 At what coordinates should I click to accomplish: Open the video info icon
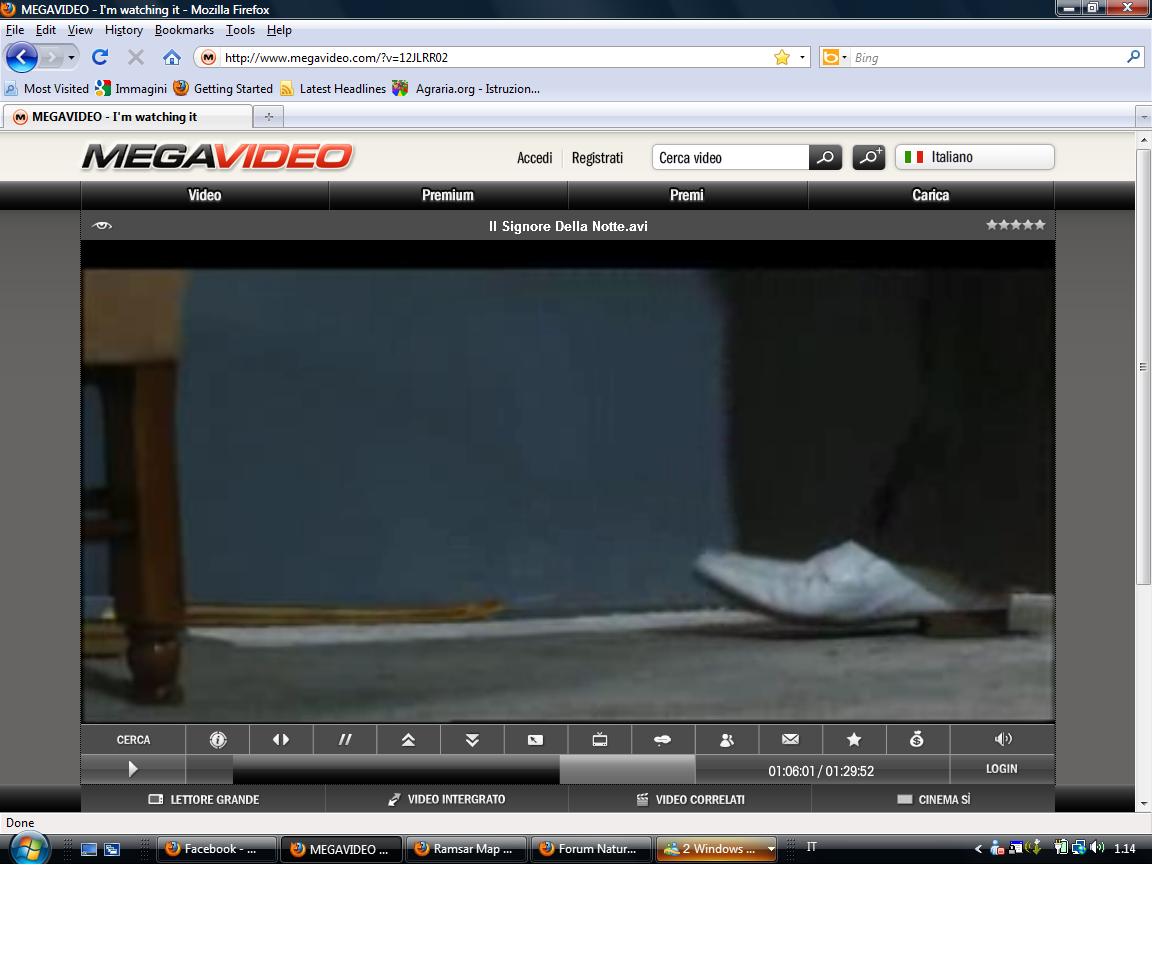pyautogui.click(x=218, y=740)
